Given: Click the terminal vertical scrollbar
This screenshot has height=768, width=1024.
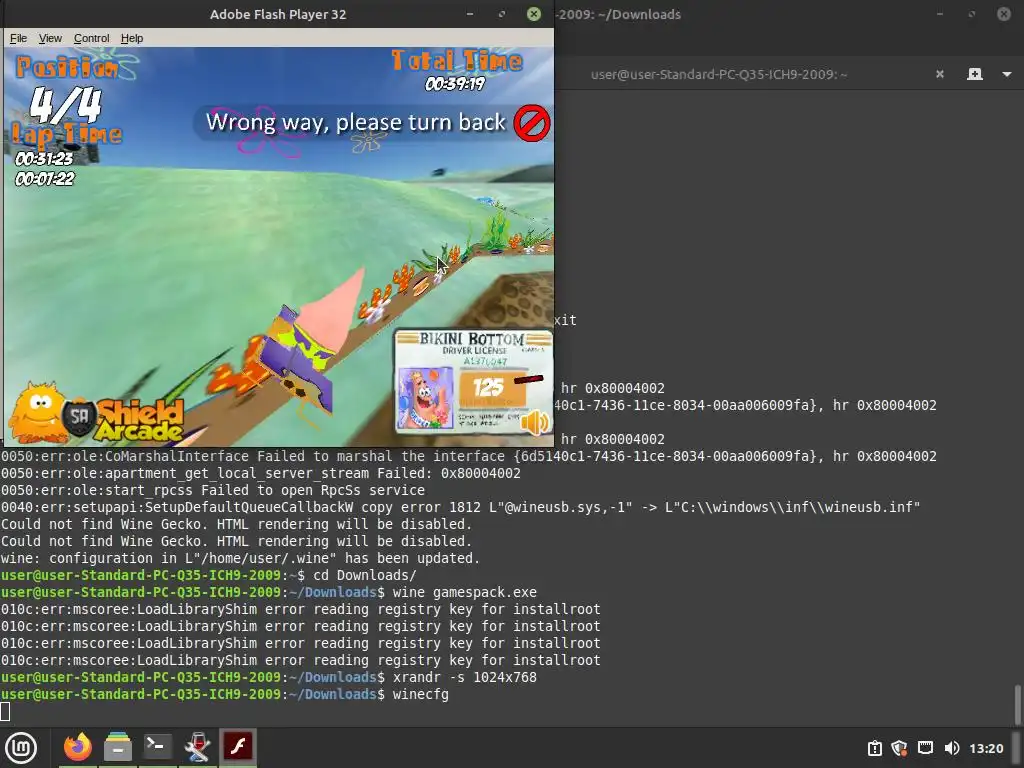Looking at the screenshot, I should coord(1017,705).
